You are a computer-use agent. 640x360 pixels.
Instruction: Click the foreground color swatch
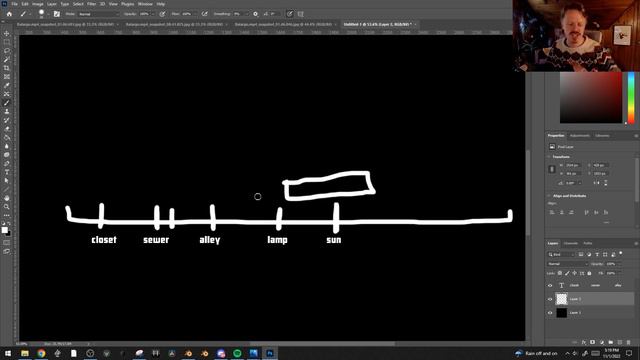pos(4,230)
